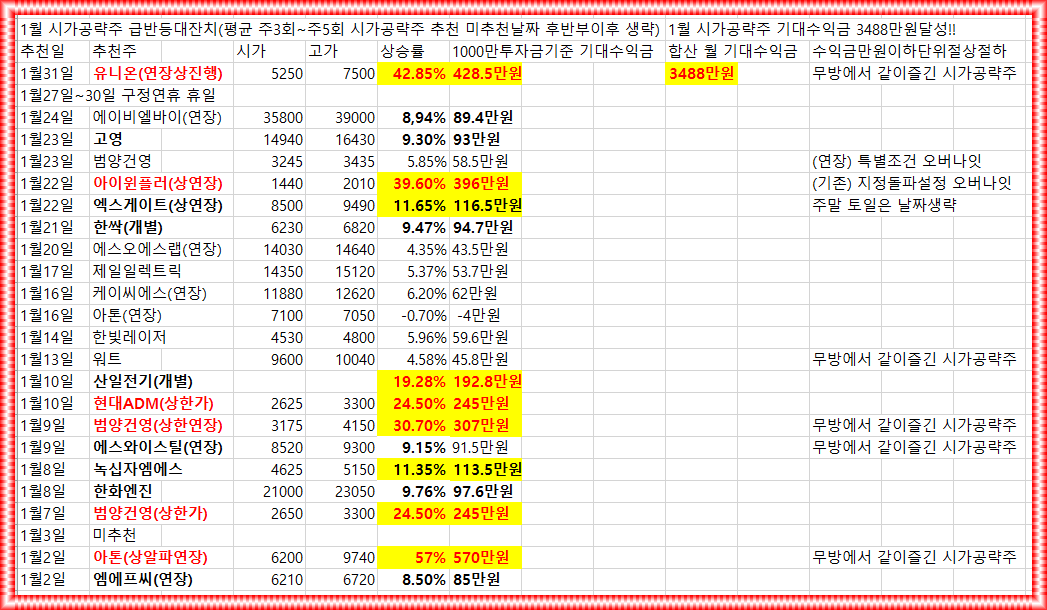Click the '3488만원' monthly total cell
The width and height of the screenshot is (1047, 610).
pyautogui.click(x=702, y=73)
